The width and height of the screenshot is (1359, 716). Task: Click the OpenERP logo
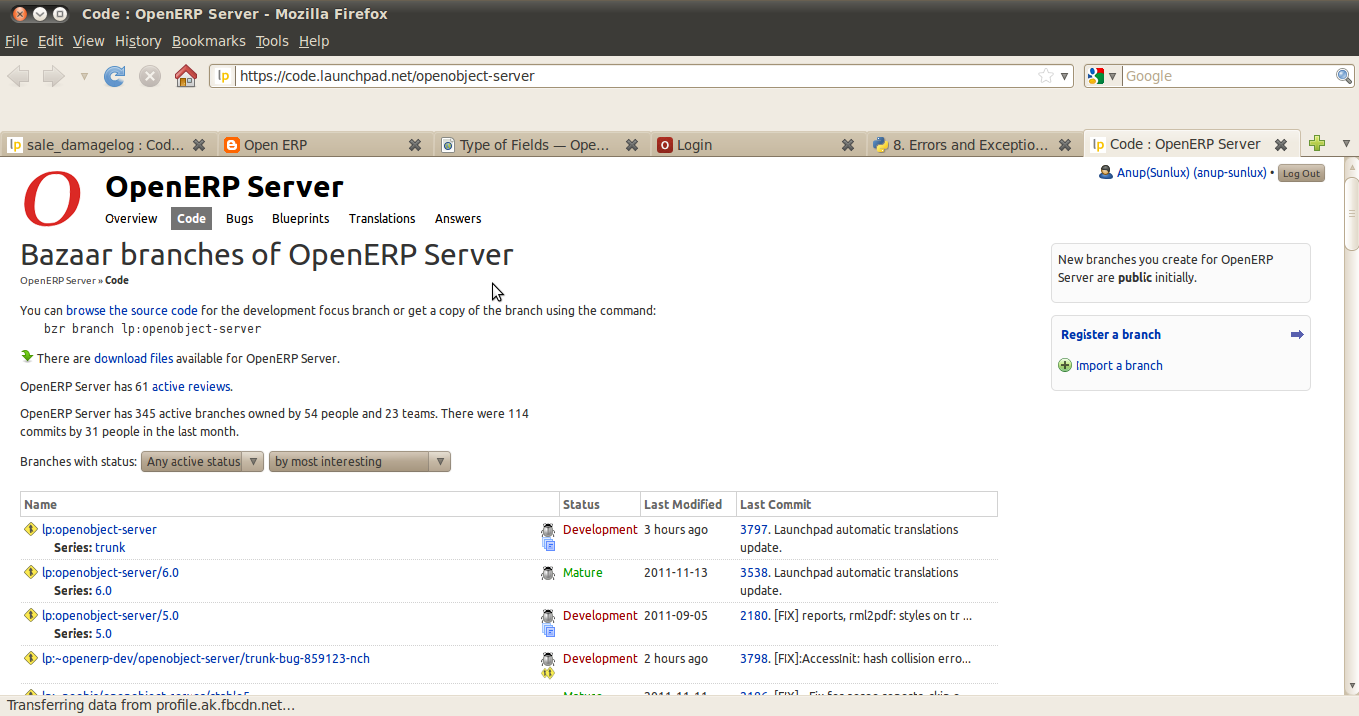[51, 199]
